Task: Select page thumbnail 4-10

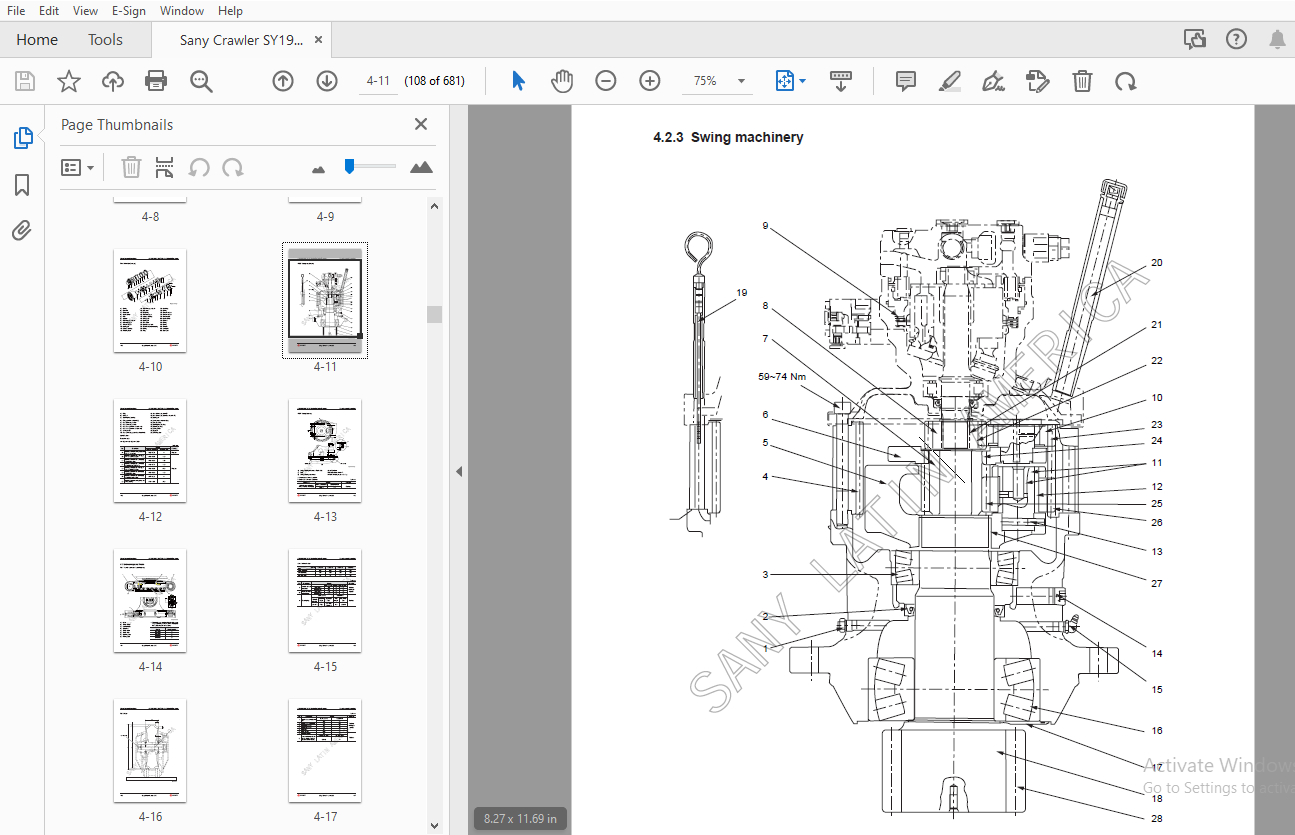Action: click(x=150, y=301)
